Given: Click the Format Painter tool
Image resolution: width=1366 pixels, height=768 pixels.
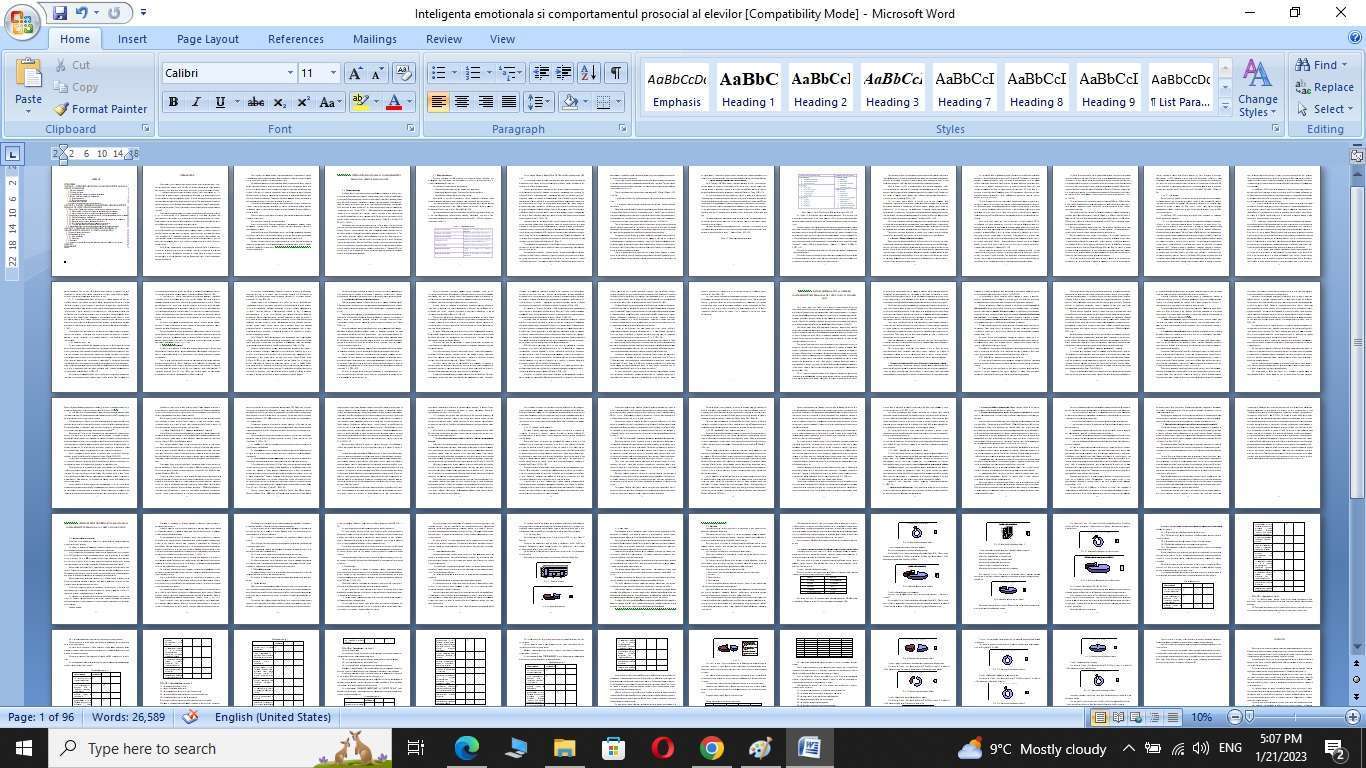Looking at the screenshot, I should 100,109.
